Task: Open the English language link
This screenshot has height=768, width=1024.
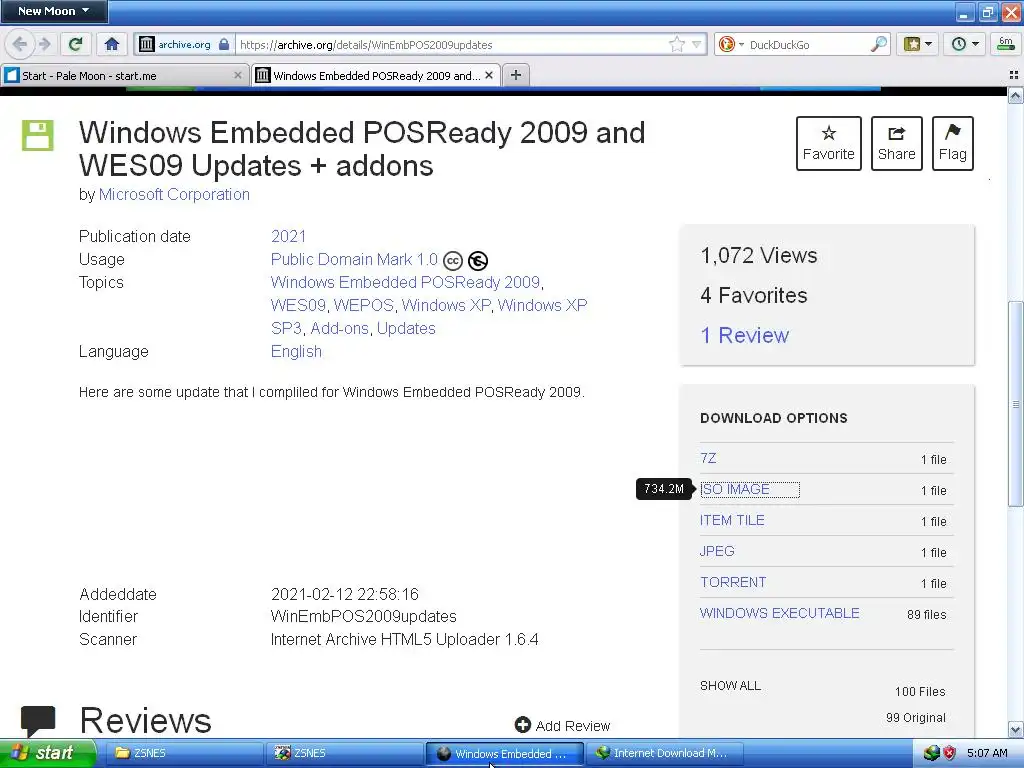Action: 296,351
